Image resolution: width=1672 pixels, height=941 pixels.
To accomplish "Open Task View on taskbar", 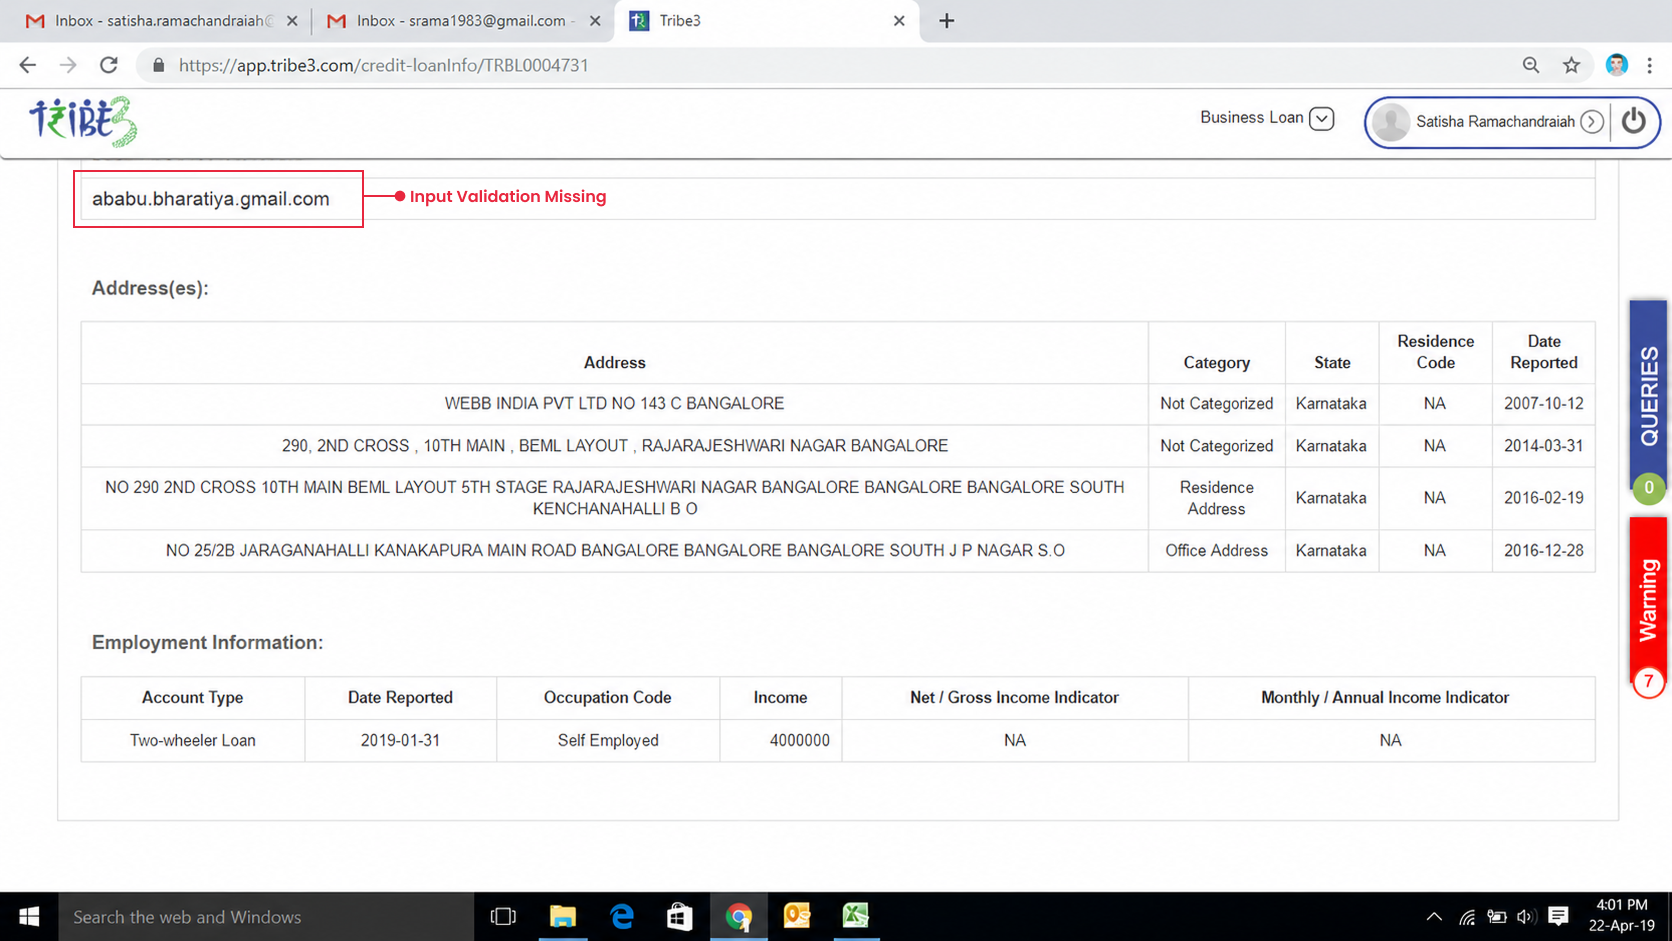I will (503, 916).
